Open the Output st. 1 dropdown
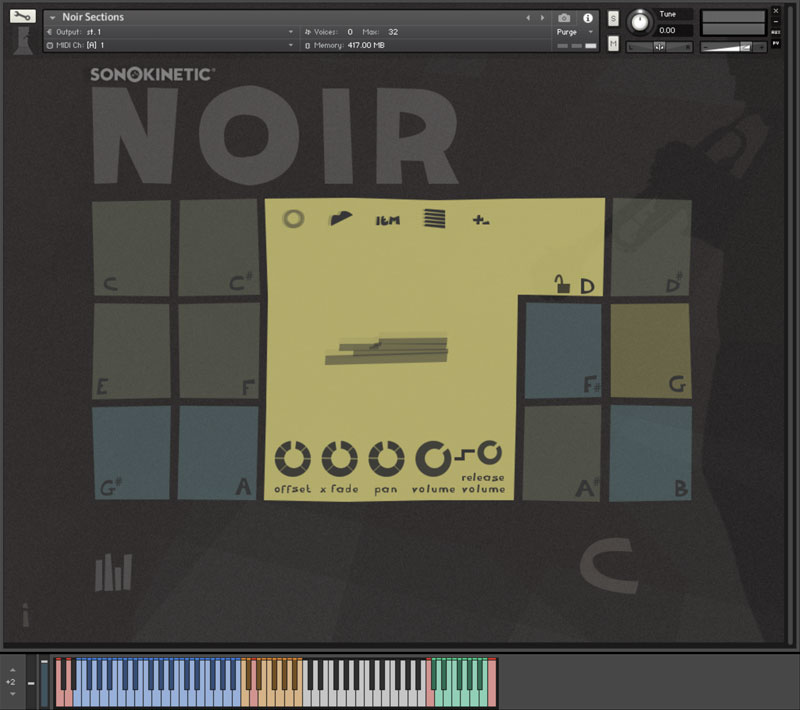The height and width of the screenshot is (710, 800). pyautogui.click(x=170, y=32)
